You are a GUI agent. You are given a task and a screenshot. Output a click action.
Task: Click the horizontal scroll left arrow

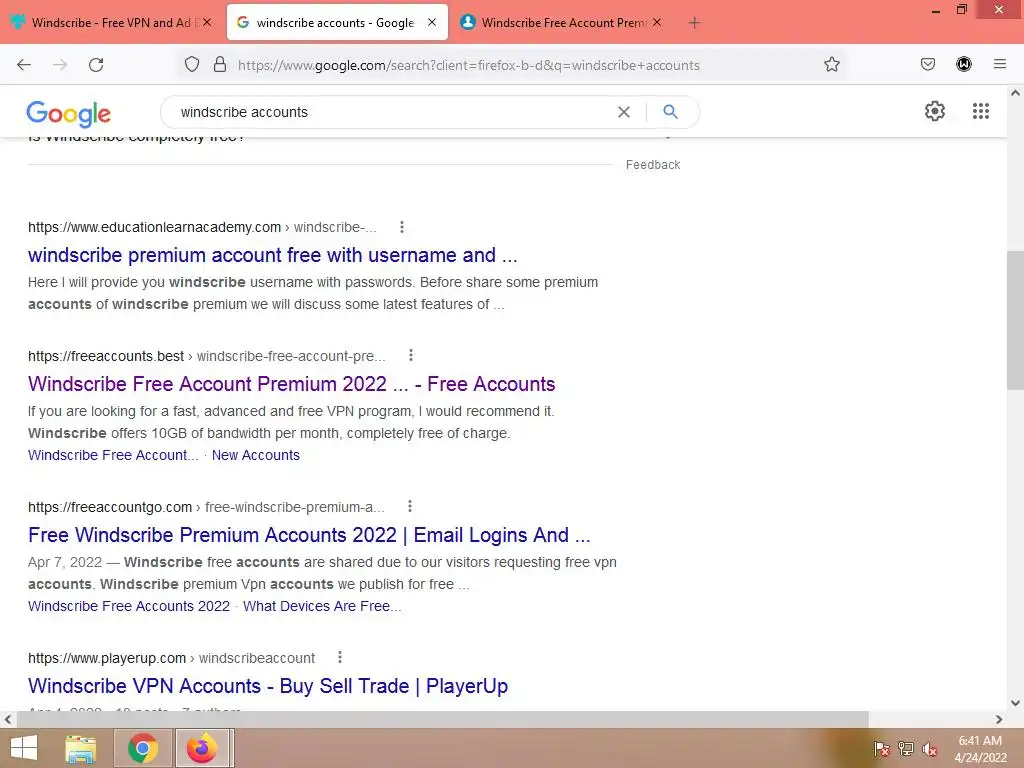(x=7, y=719)
